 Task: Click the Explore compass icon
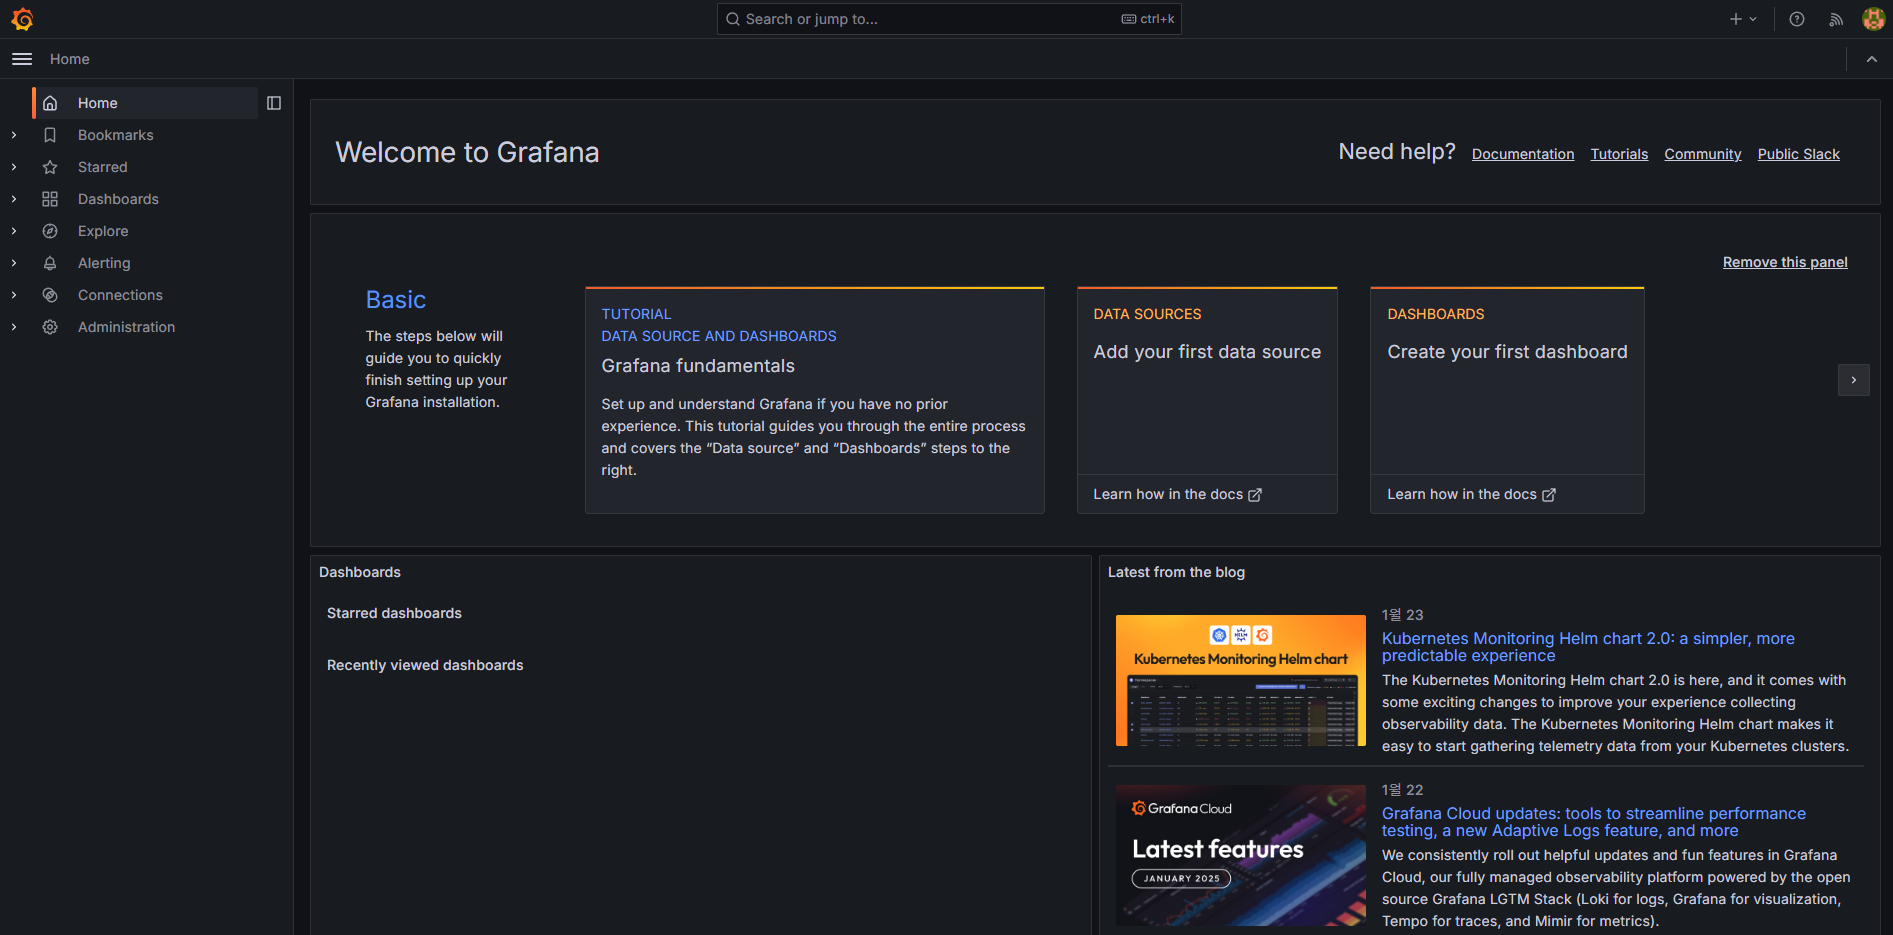pos(50,231)
